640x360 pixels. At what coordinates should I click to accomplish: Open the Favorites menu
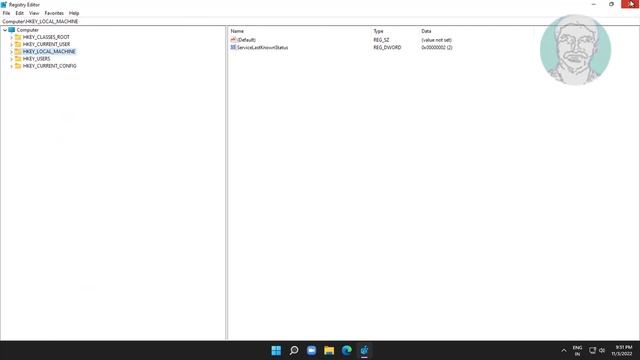(54, 13)
